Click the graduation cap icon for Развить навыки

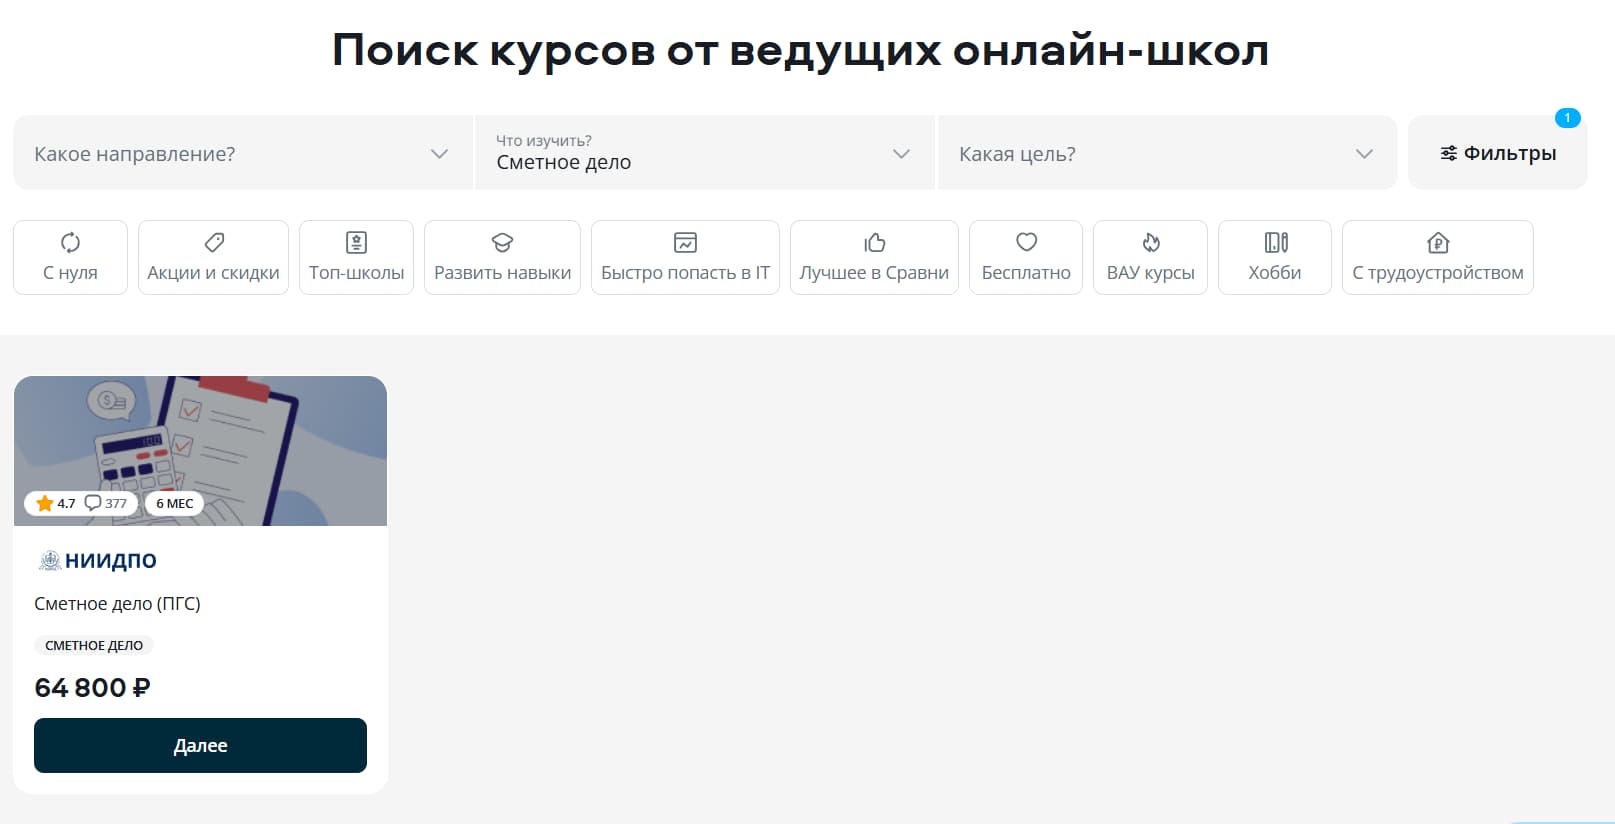(x=502, y=242)
